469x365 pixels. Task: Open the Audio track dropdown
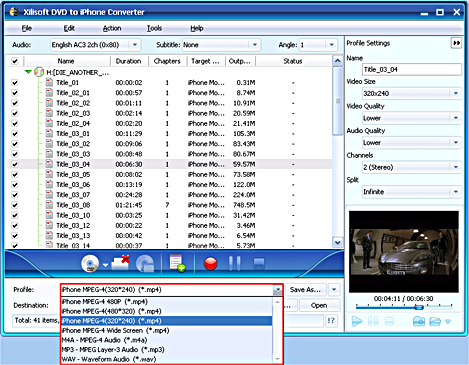click(135, 45)
